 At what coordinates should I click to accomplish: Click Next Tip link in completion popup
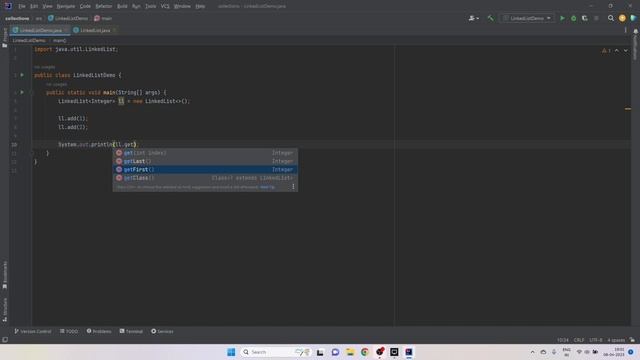(x=267, y=187)
